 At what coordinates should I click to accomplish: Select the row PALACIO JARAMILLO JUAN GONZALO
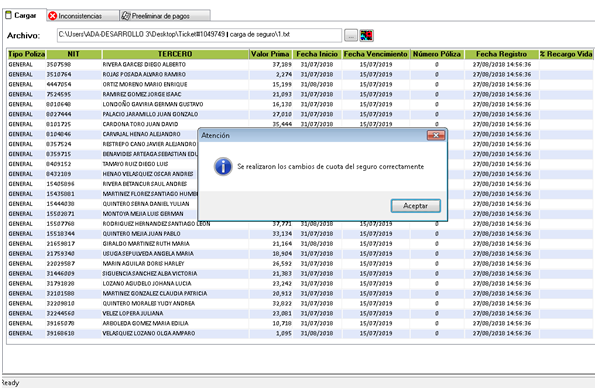300,114
